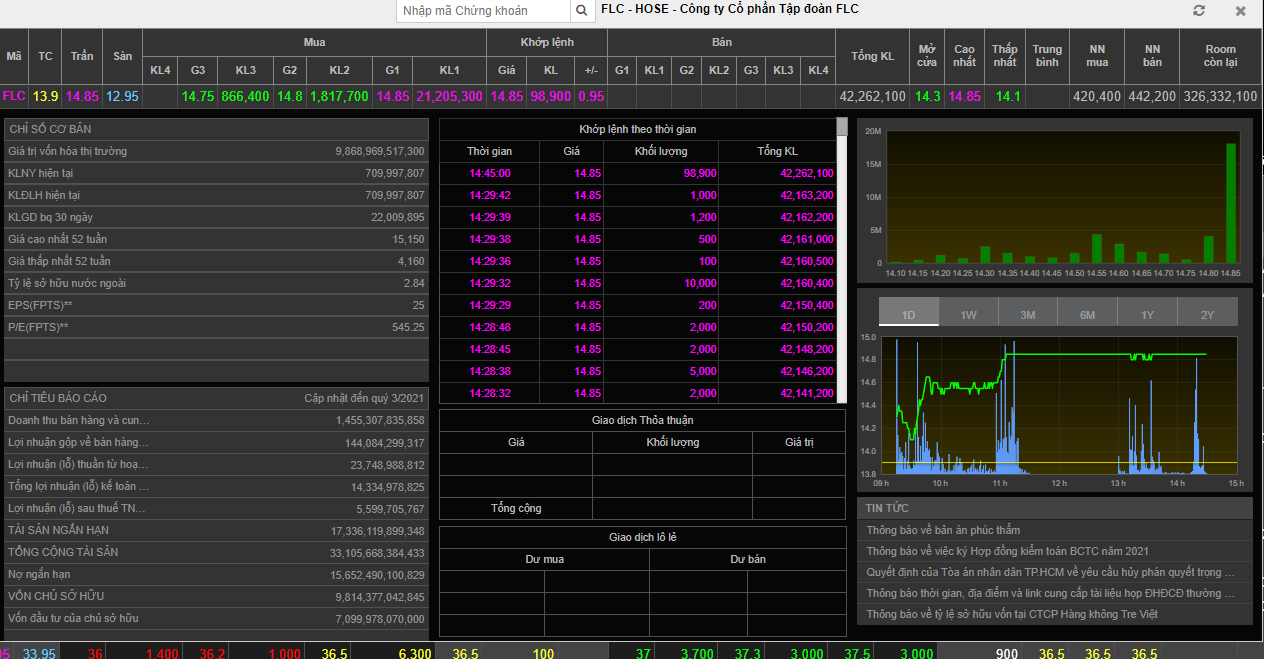This screenshot has width=1264, height=659.
Task: Switch chart to 6M range
Action: pyautogui.click(x=1088, y=312)
